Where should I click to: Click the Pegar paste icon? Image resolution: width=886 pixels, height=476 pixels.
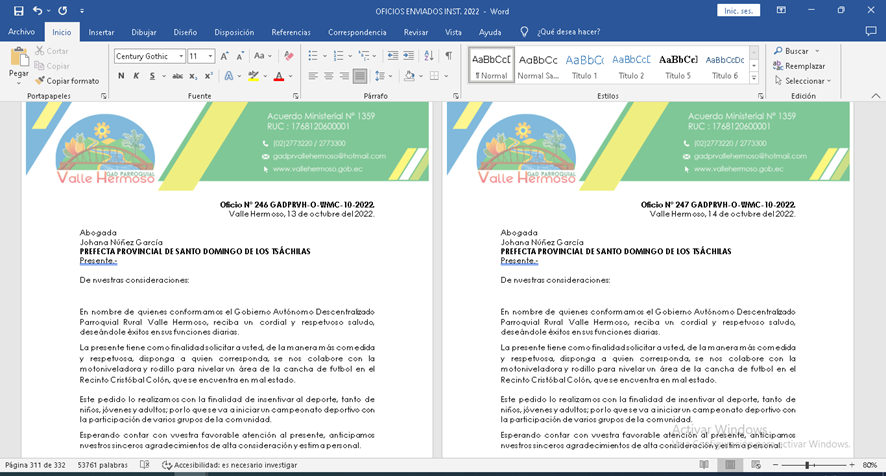pyautogui.click(x=18, y=60)
